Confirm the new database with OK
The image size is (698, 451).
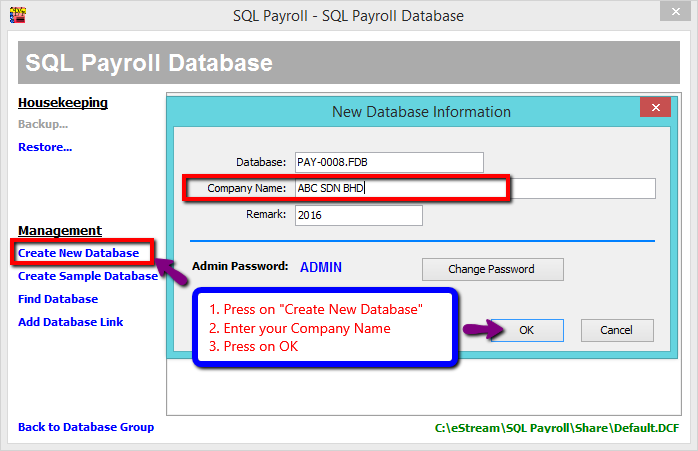click(x=526, y=330)
